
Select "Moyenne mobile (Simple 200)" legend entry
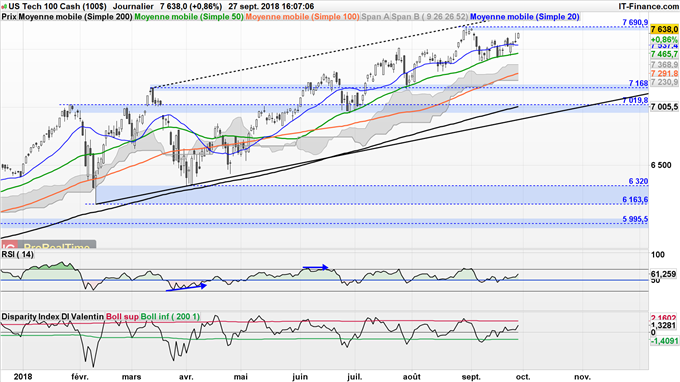point(75,17)
